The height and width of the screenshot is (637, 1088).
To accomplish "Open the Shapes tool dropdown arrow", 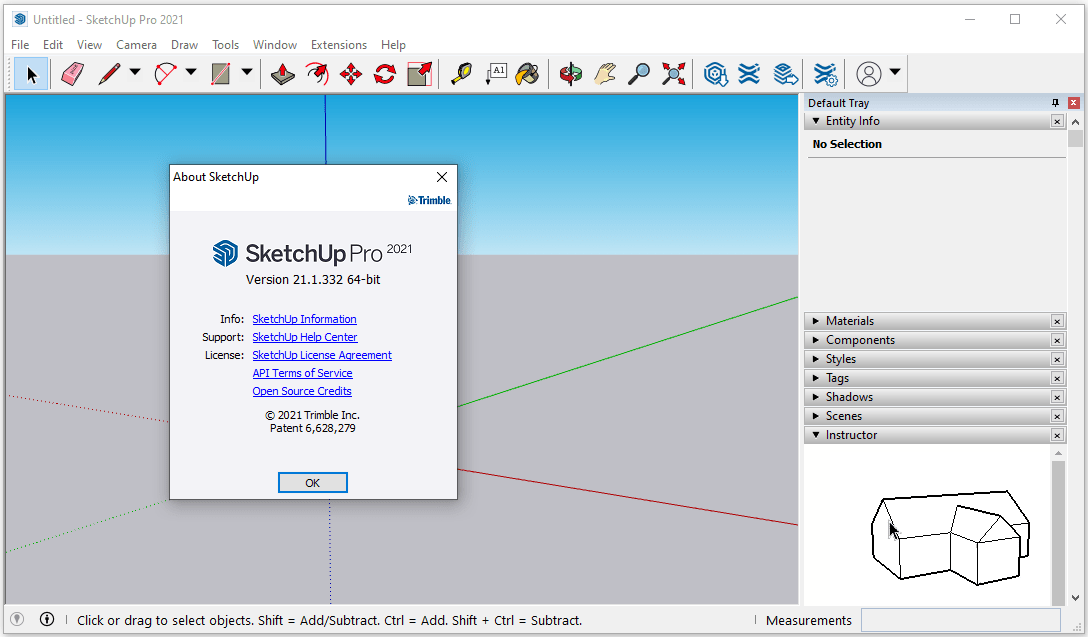I will 246,72.
